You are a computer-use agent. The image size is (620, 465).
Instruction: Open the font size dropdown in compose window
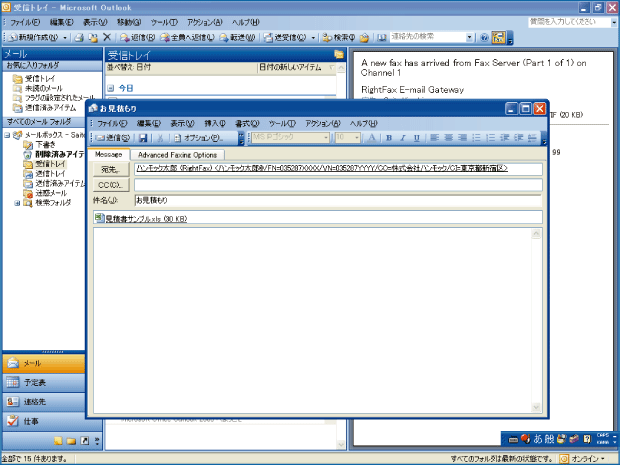(357, 138)
